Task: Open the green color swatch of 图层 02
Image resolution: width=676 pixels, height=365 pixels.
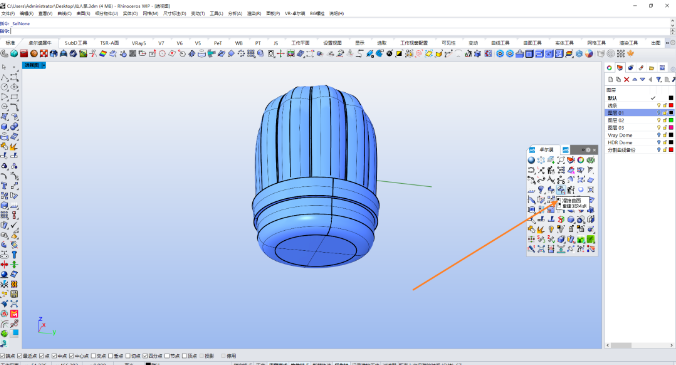Action: 671,120
